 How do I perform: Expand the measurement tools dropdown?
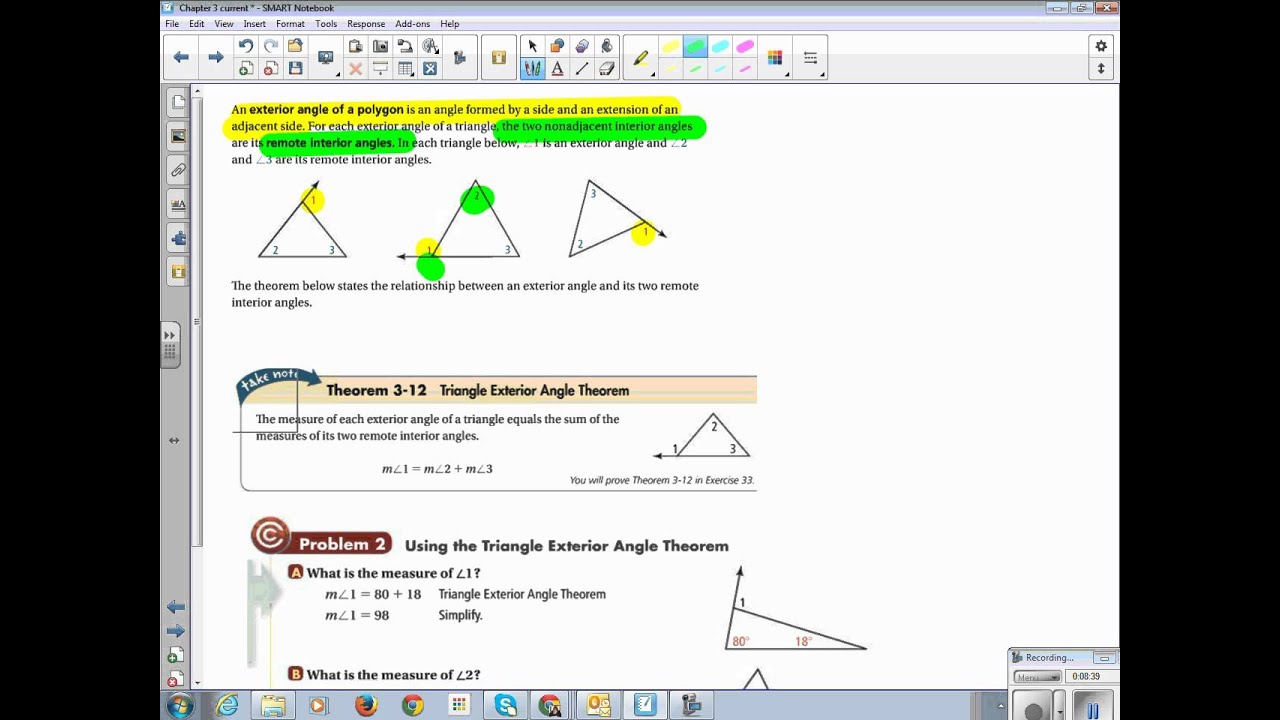tap(430, 46)
